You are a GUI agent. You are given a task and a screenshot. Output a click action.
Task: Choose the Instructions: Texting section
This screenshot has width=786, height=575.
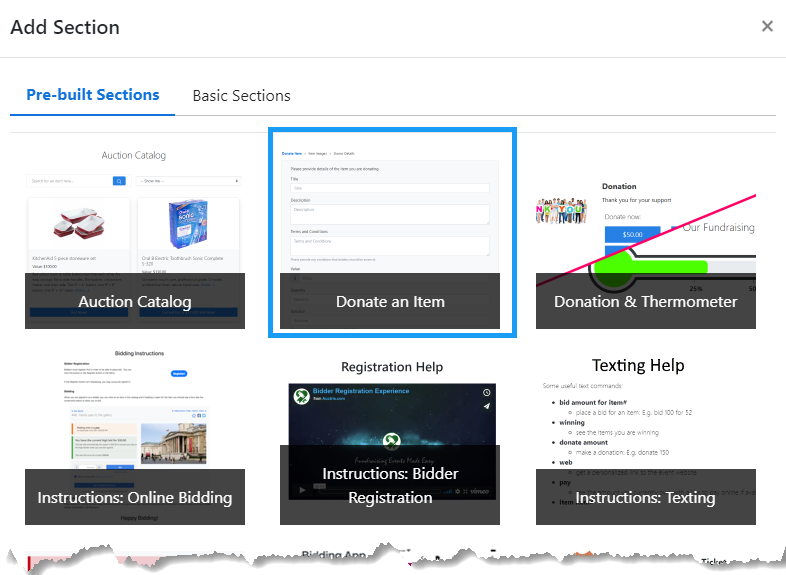645,497
